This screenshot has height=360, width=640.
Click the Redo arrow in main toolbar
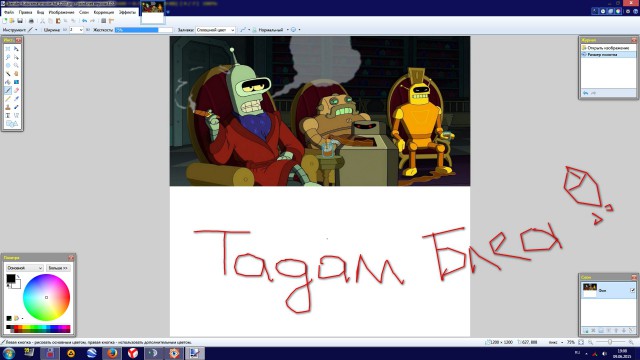coord(92,20)
